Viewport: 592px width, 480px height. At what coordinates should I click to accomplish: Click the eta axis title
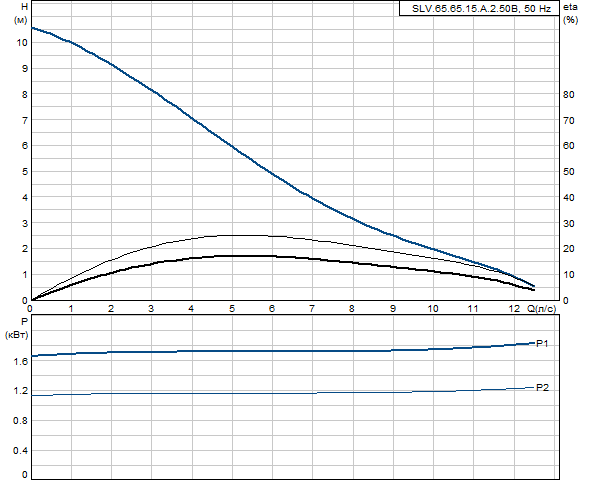tap(570, 7)
